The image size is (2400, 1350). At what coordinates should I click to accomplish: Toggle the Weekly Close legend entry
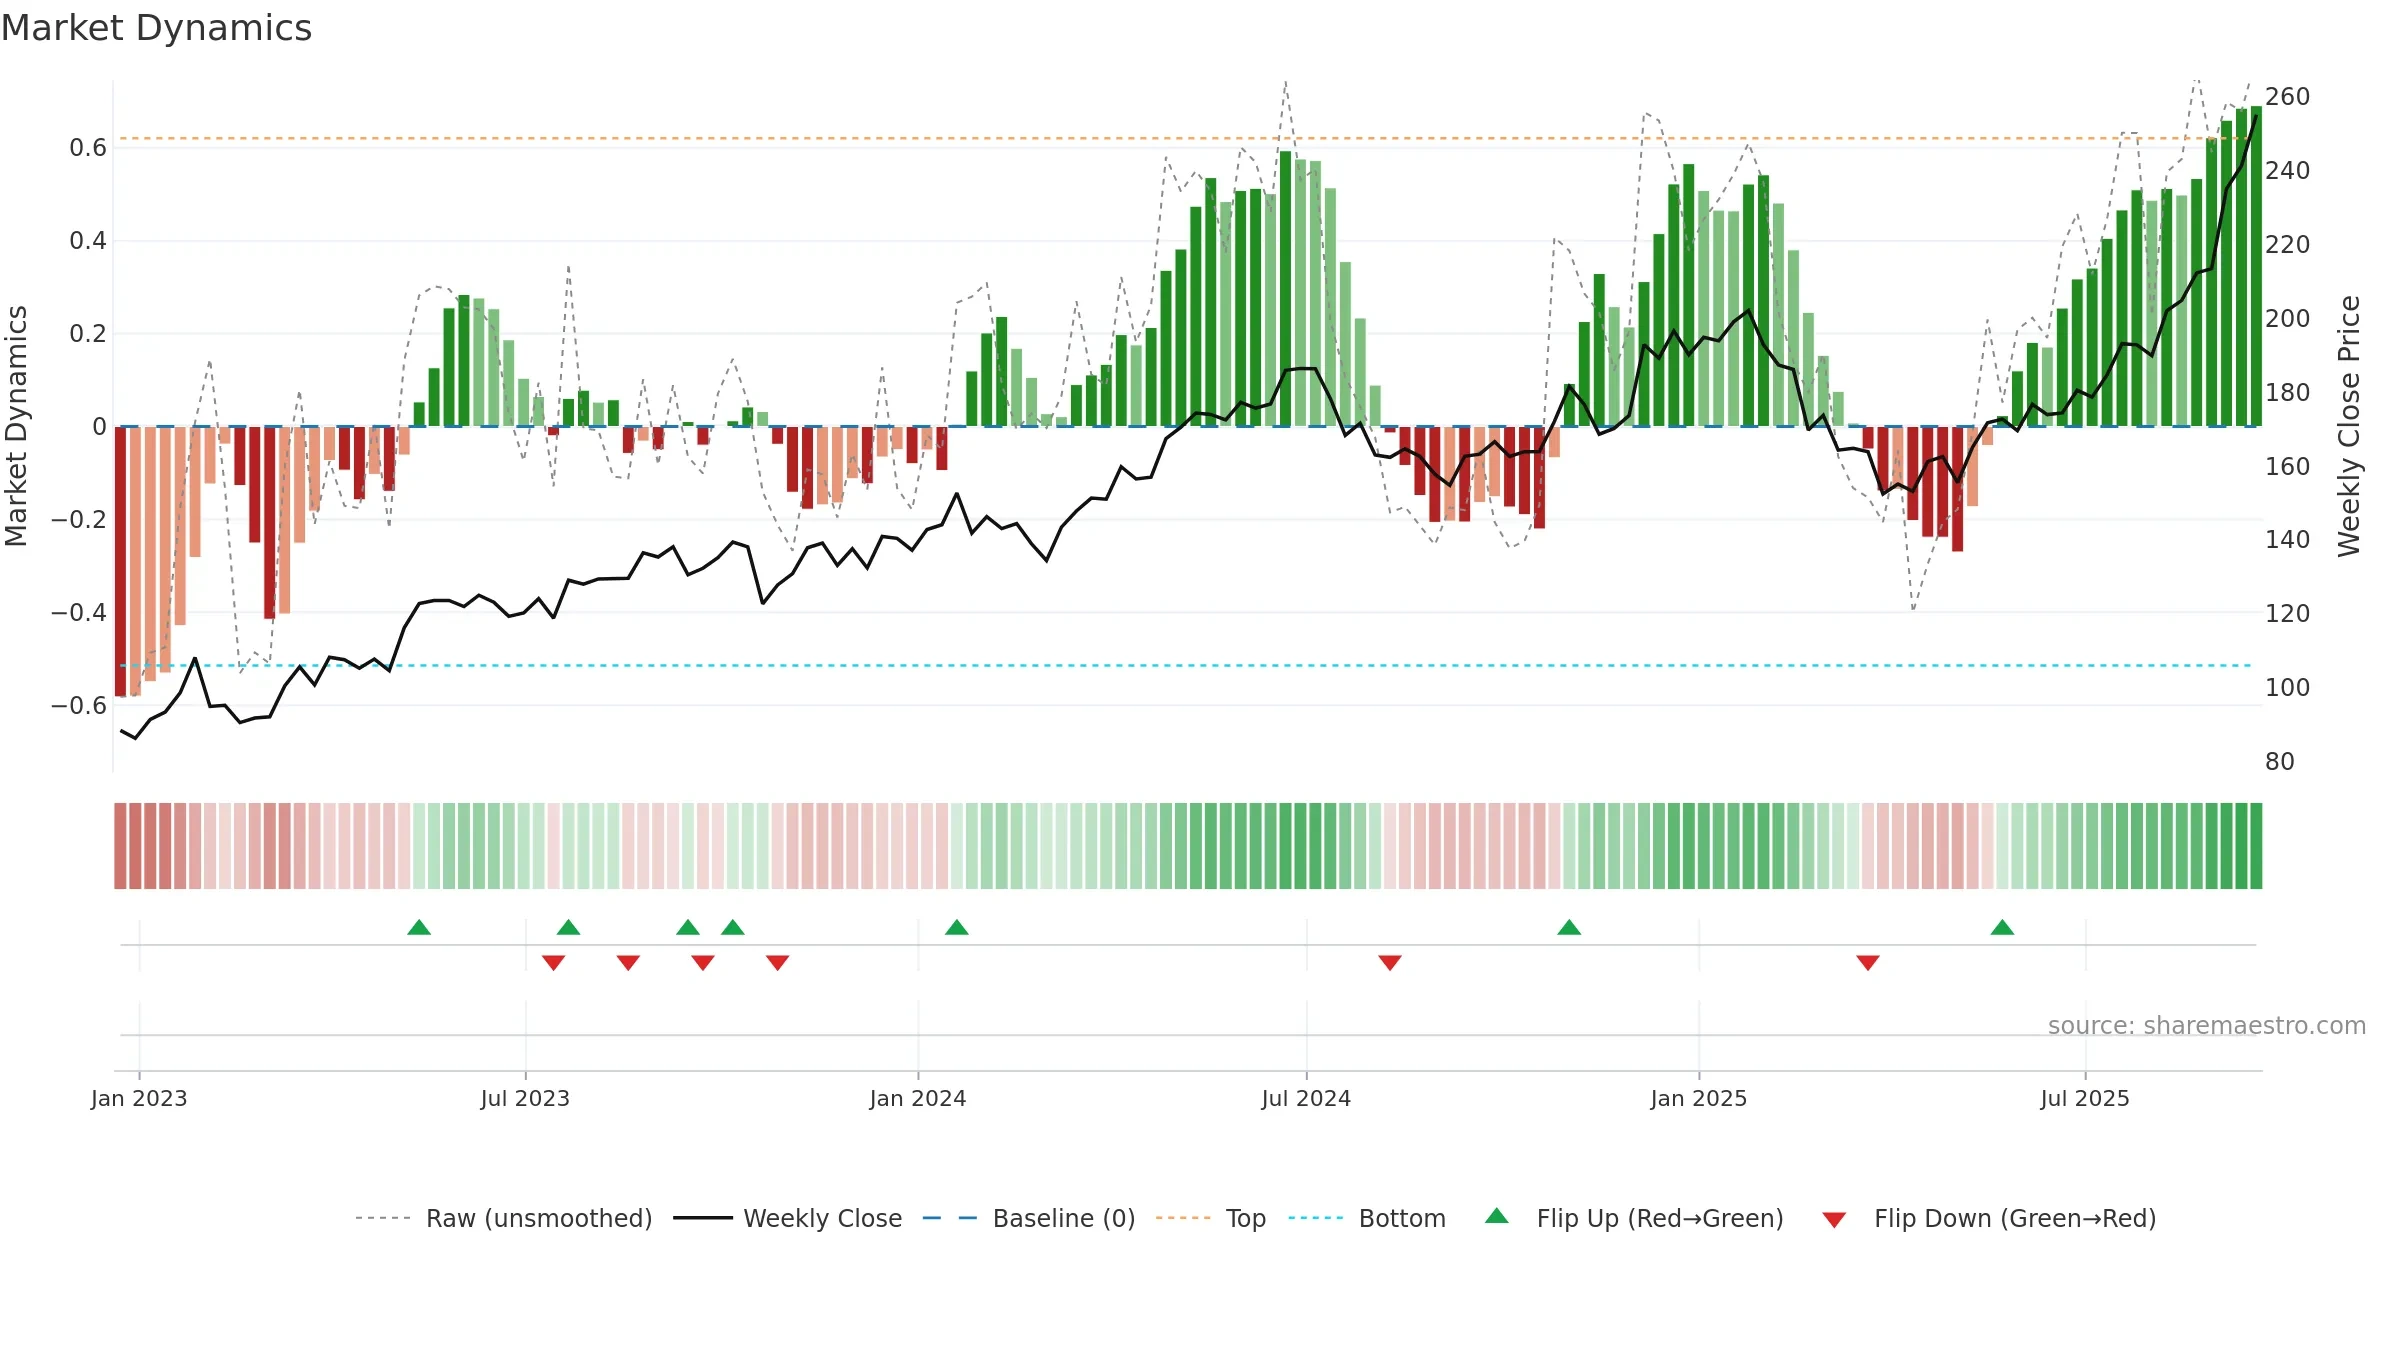[788, 1218]
